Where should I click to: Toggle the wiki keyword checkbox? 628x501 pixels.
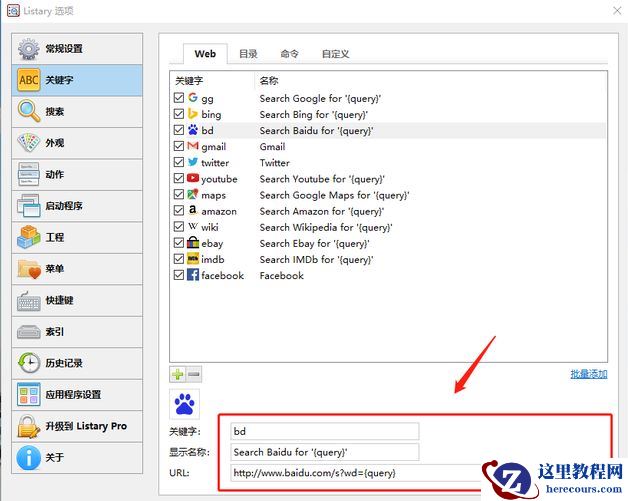[x=179, y=227]
